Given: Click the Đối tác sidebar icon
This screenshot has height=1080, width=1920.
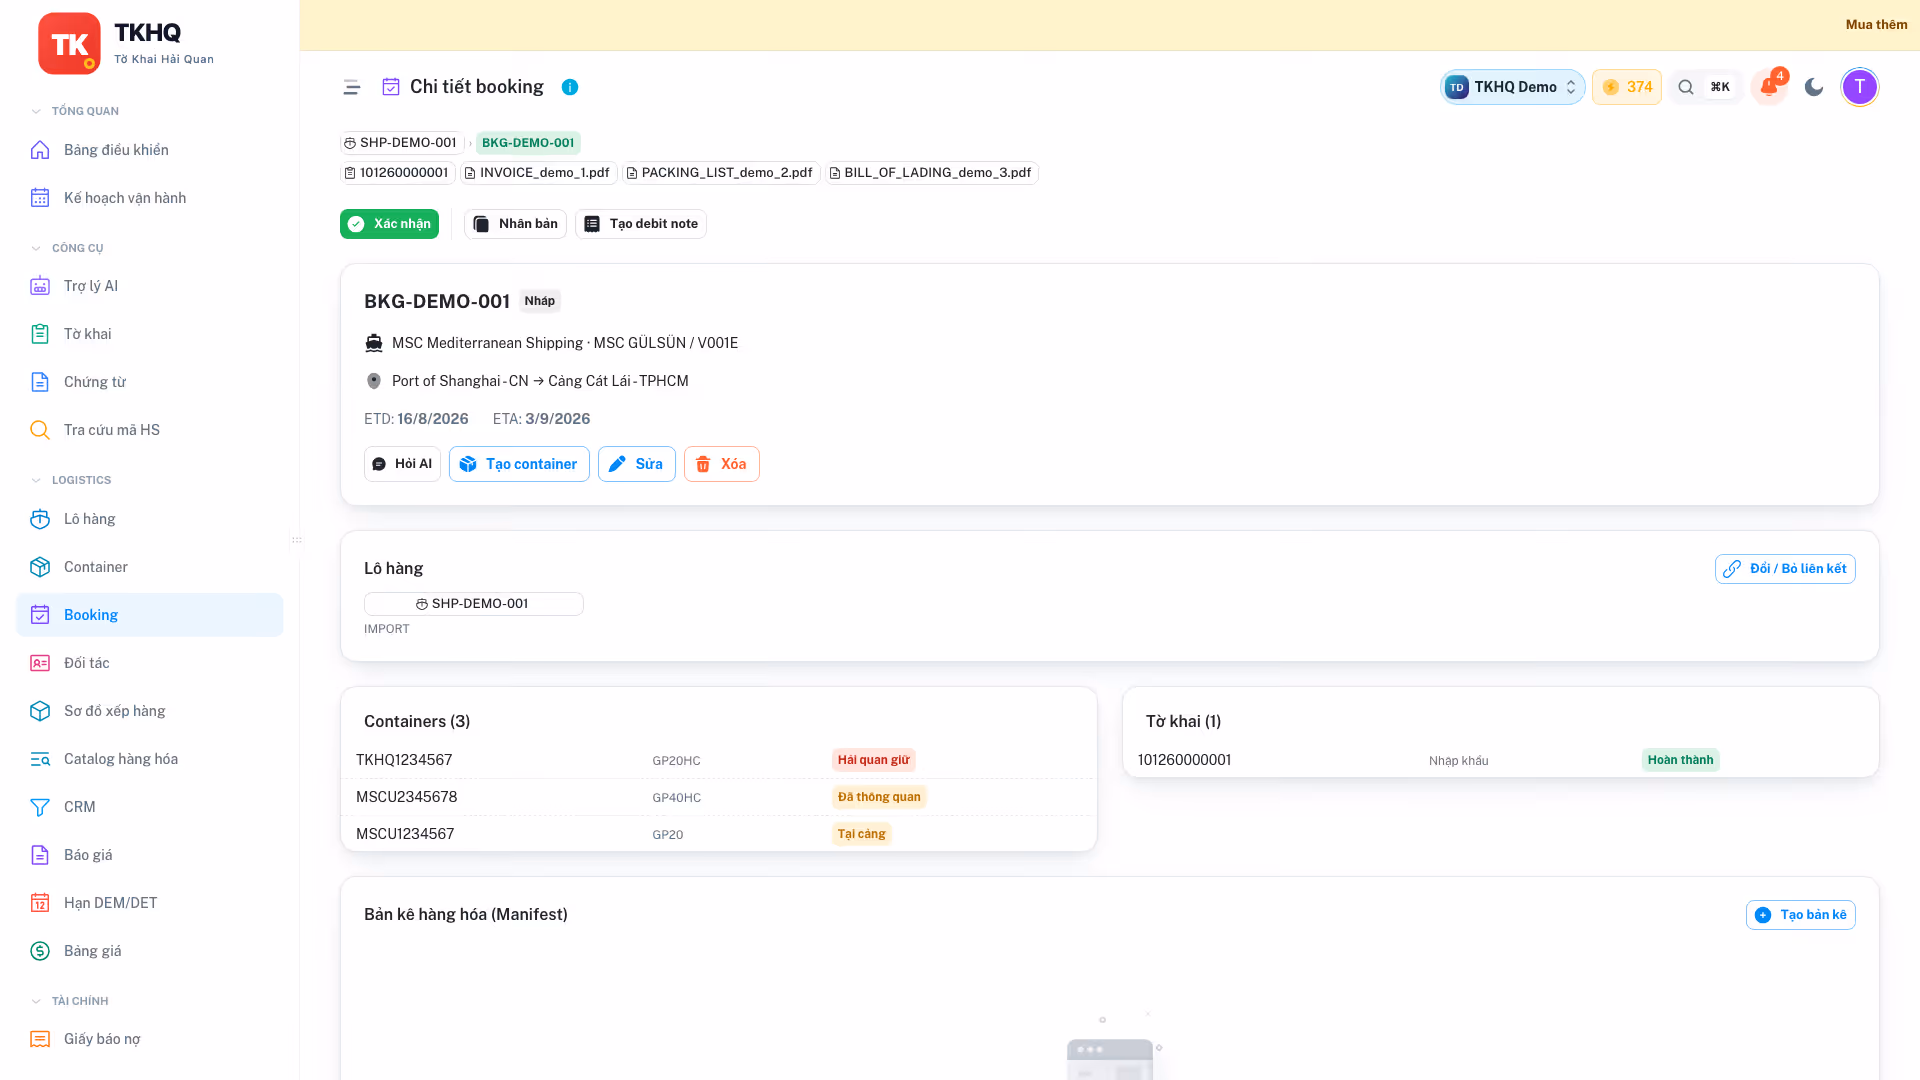Looking at the screenshot, I should click(x=40, y=663).
